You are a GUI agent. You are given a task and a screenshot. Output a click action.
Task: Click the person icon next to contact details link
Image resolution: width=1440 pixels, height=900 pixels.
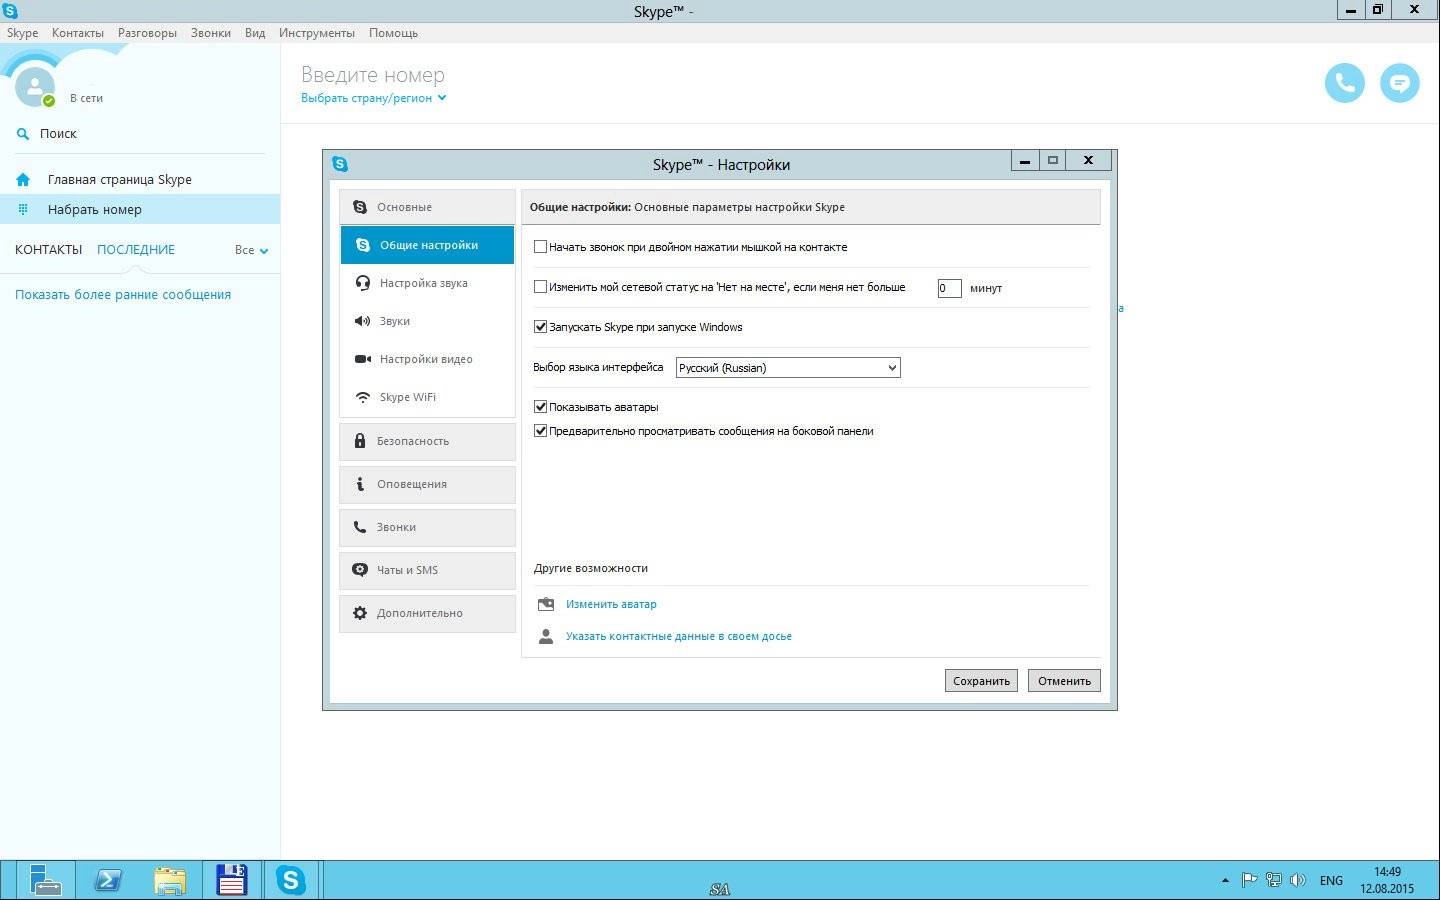(546, 636)
